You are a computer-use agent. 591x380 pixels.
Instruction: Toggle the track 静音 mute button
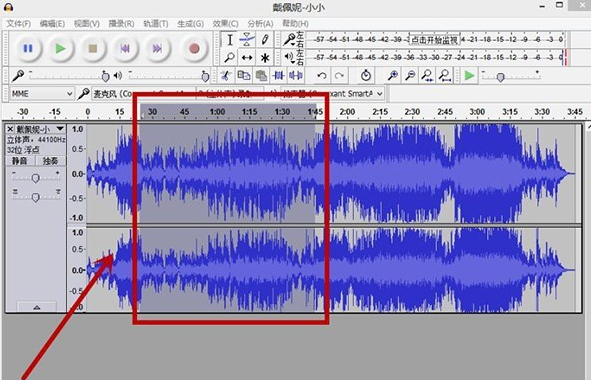pyautogui.click(x=20, y=161)
